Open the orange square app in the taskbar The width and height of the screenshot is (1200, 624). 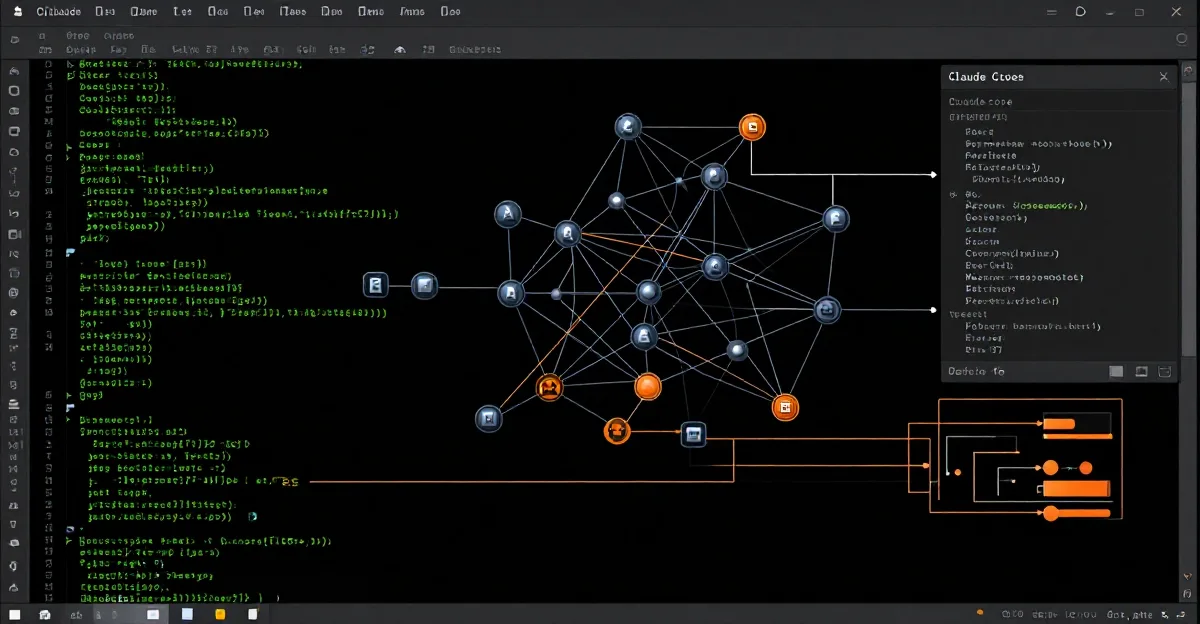click(x=221, y=614)
